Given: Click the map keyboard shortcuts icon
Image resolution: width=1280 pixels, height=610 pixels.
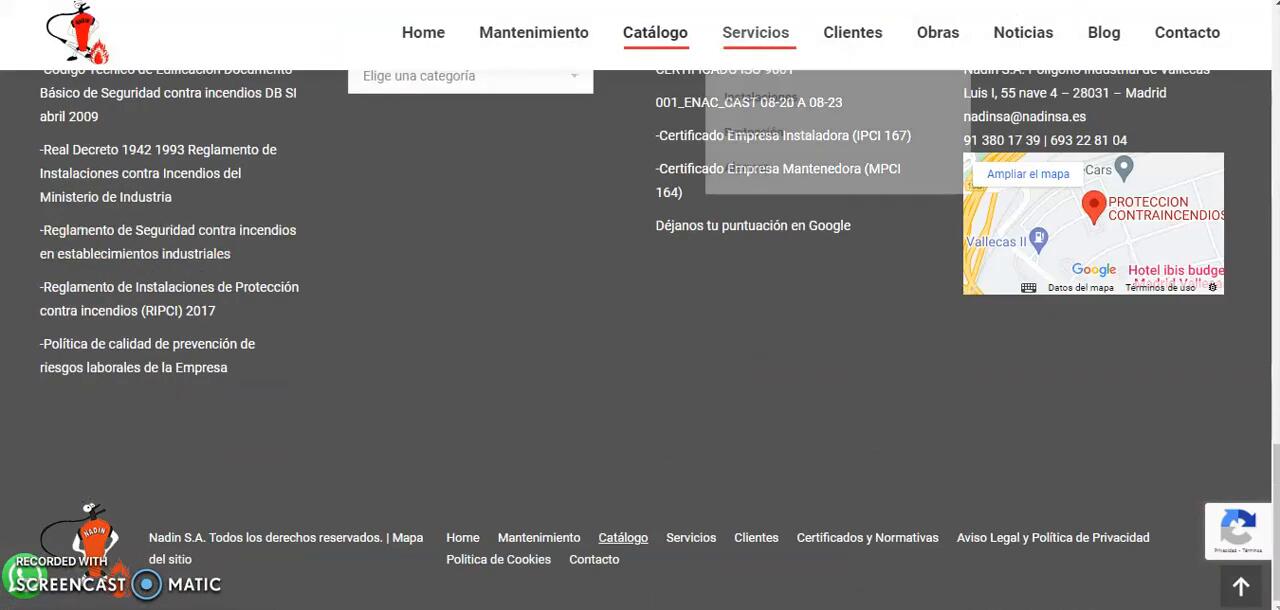Looking at the screenshot, I should pos(1028,287).
